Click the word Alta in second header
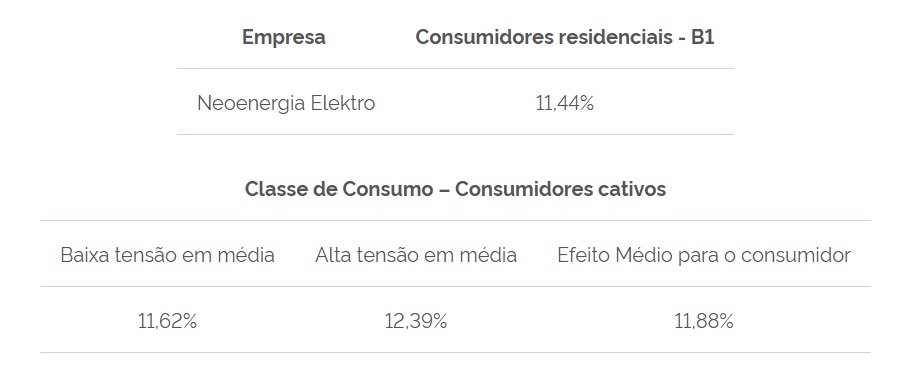 pyautogui.click(x=330, y=255)
